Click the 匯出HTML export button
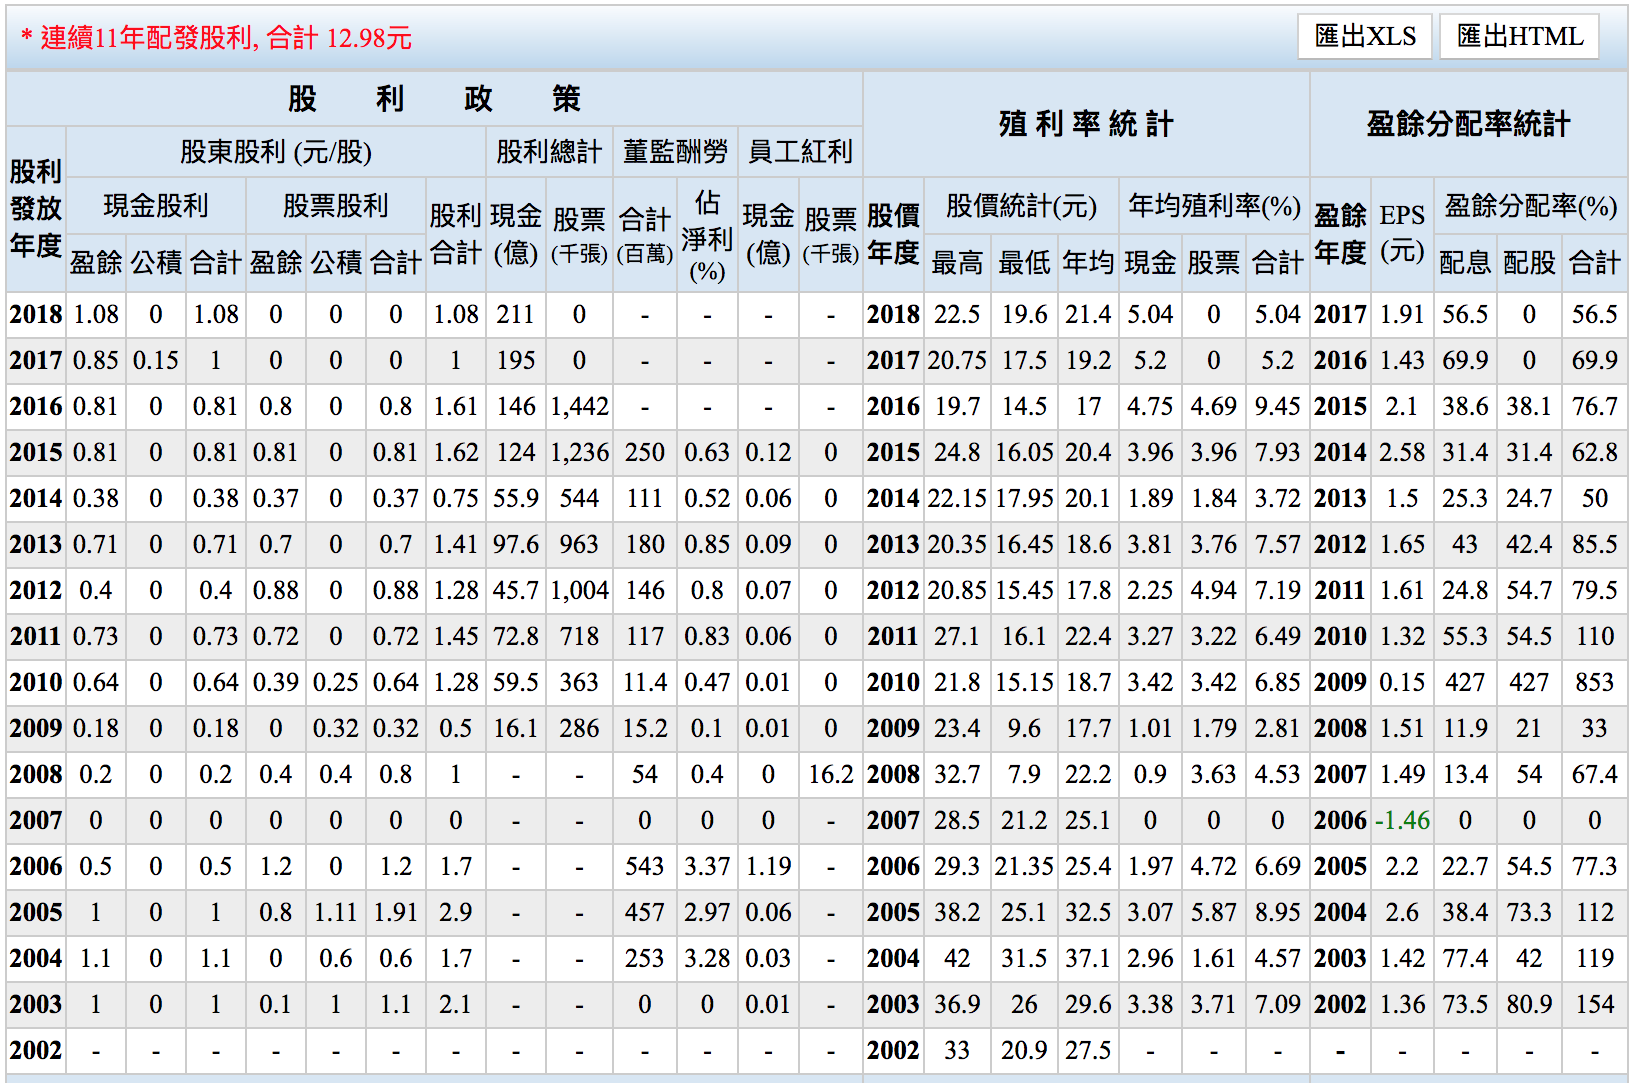 (x=1519, y=37)
